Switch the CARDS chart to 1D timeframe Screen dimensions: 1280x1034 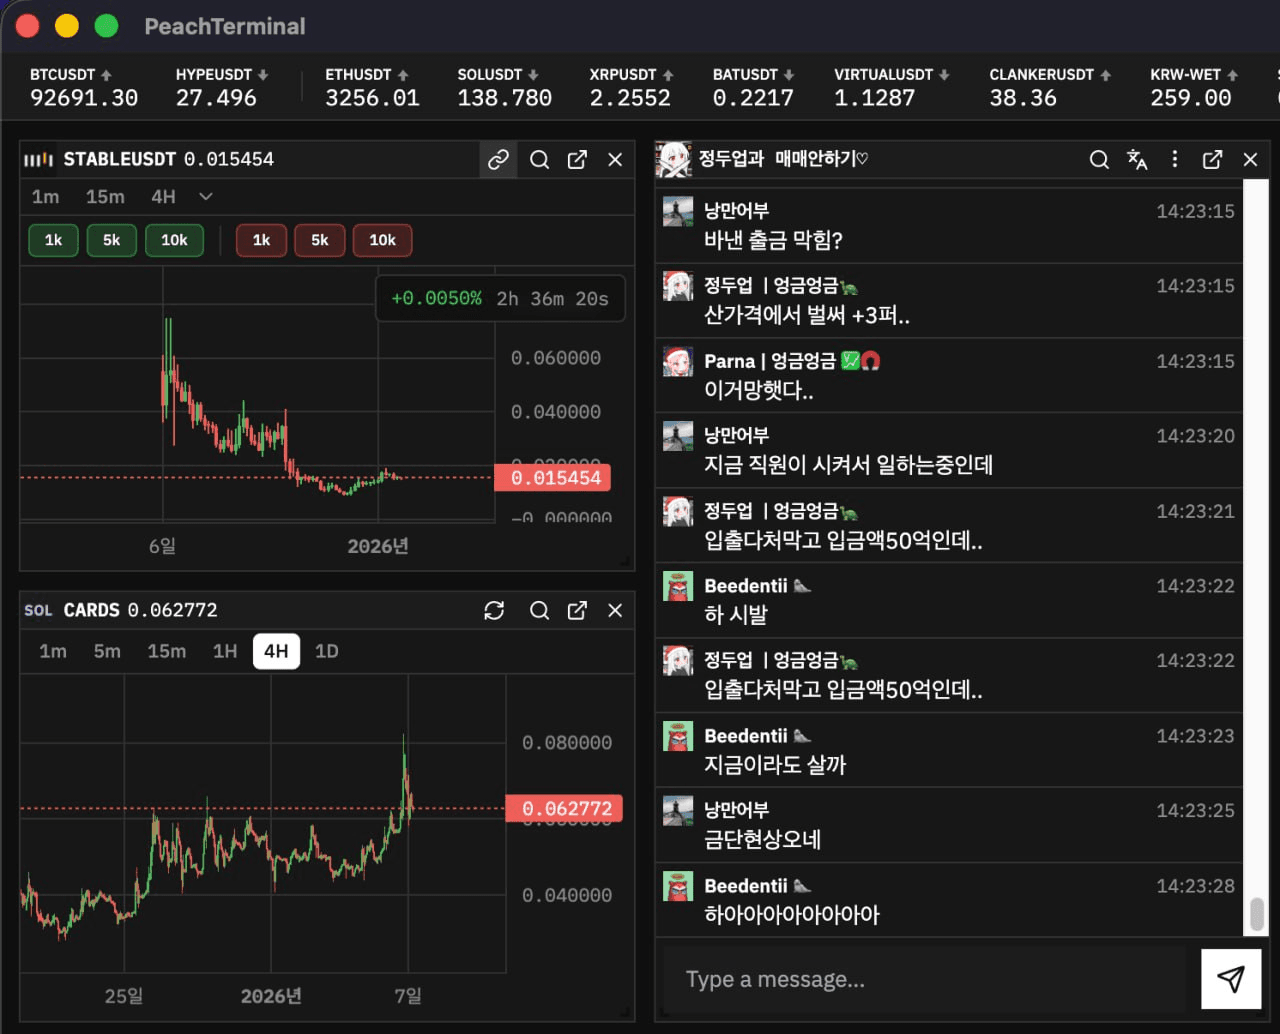[x=326, y=651]
